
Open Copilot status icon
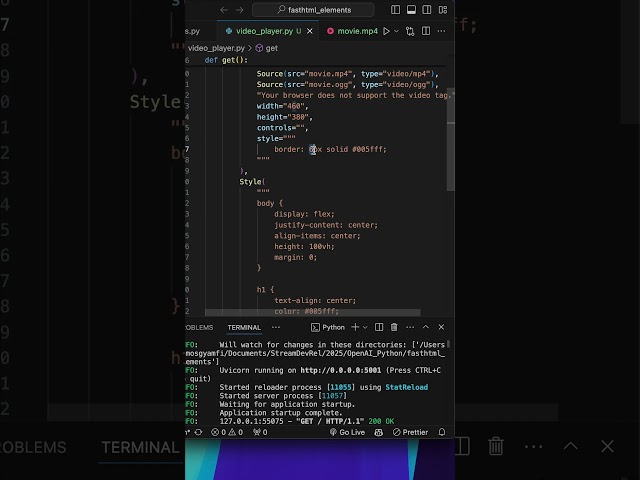point(378,432)
